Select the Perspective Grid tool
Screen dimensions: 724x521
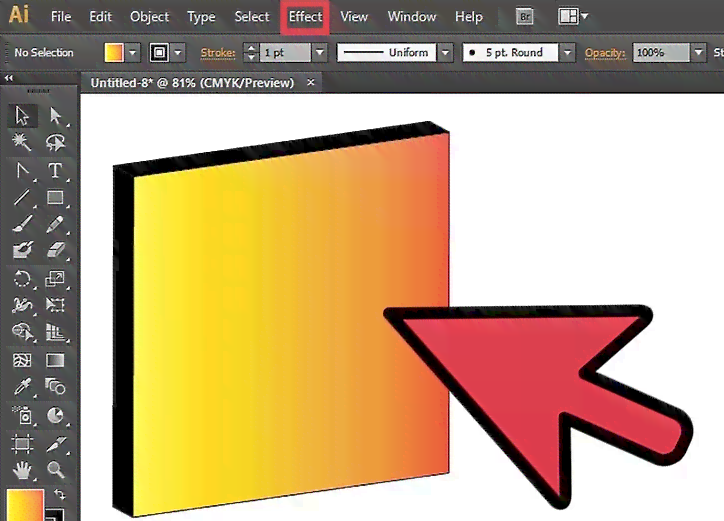[55, 332]
